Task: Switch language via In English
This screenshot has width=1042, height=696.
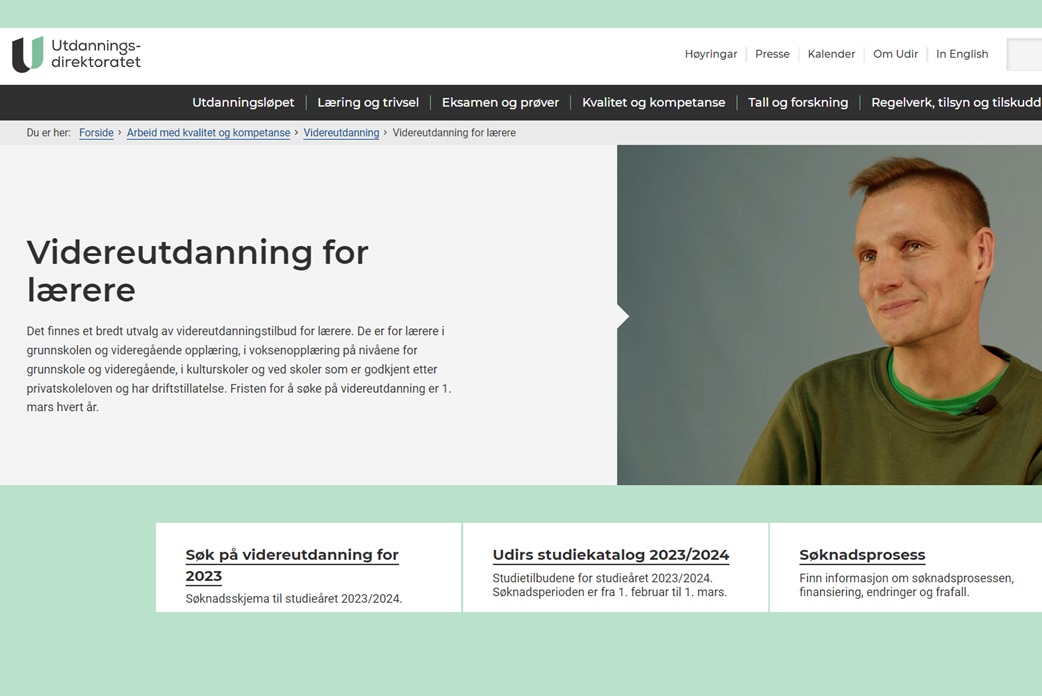Action: tap(961, 54)
